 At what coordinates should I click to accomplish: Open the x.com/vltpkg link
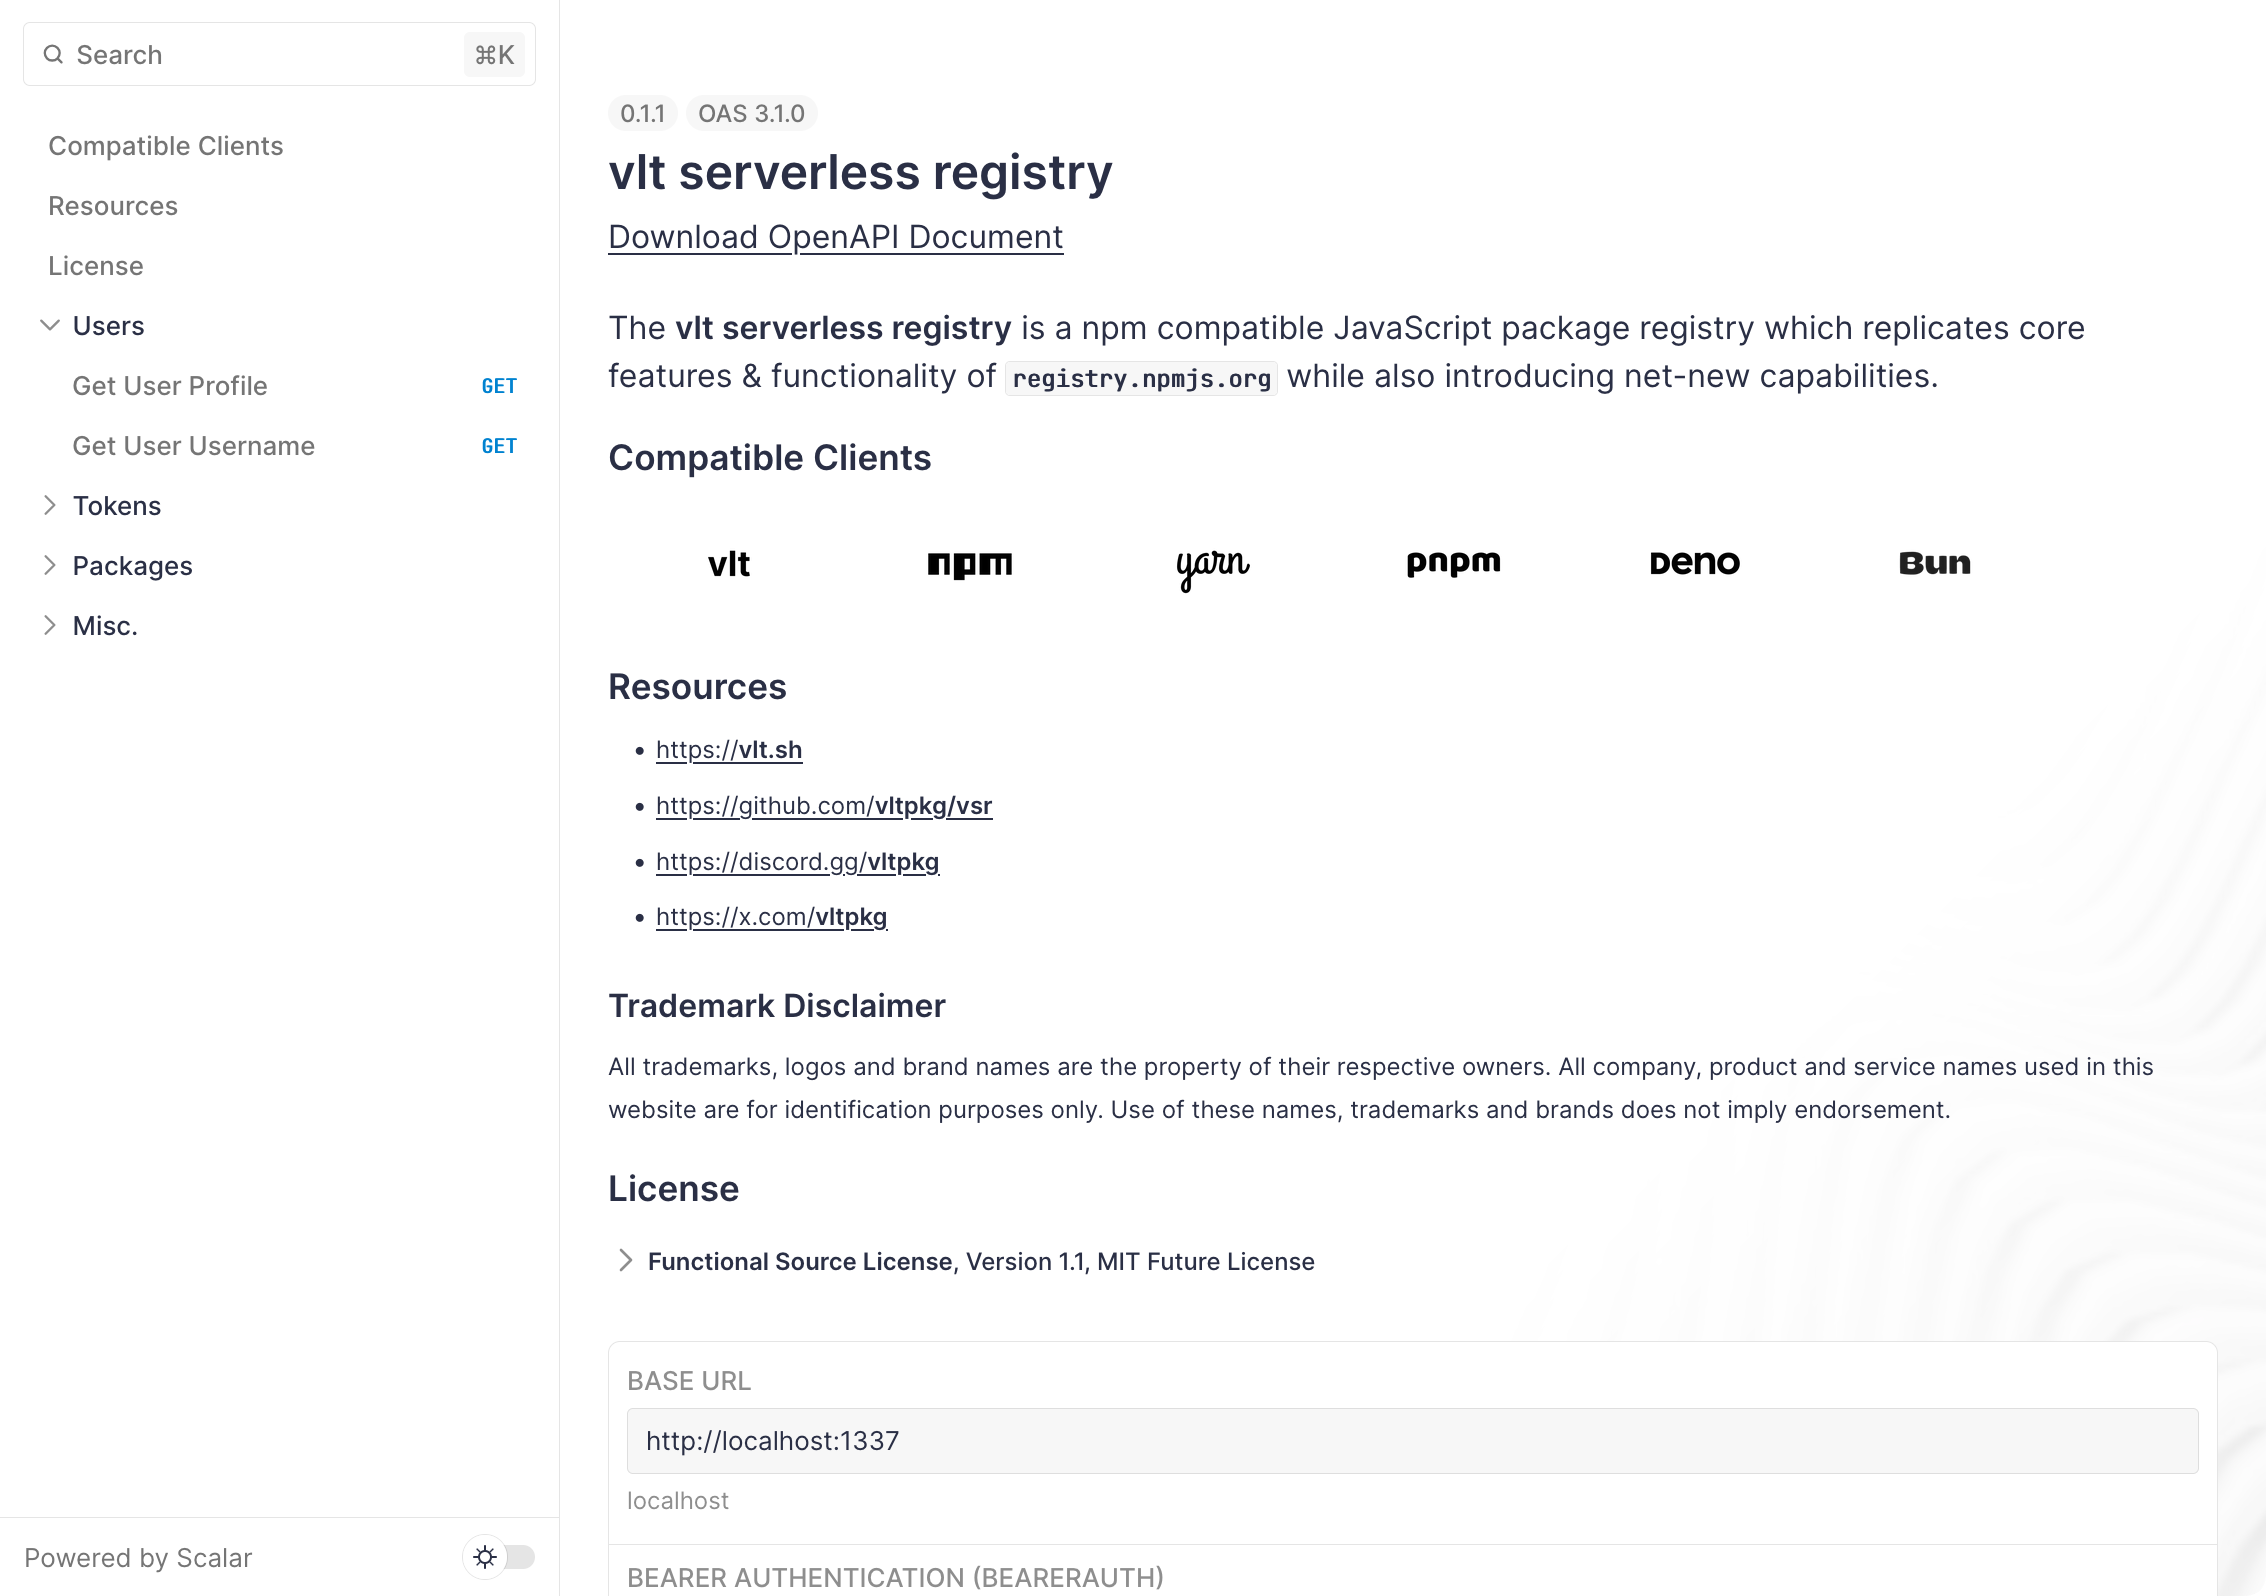click(771, 917)
